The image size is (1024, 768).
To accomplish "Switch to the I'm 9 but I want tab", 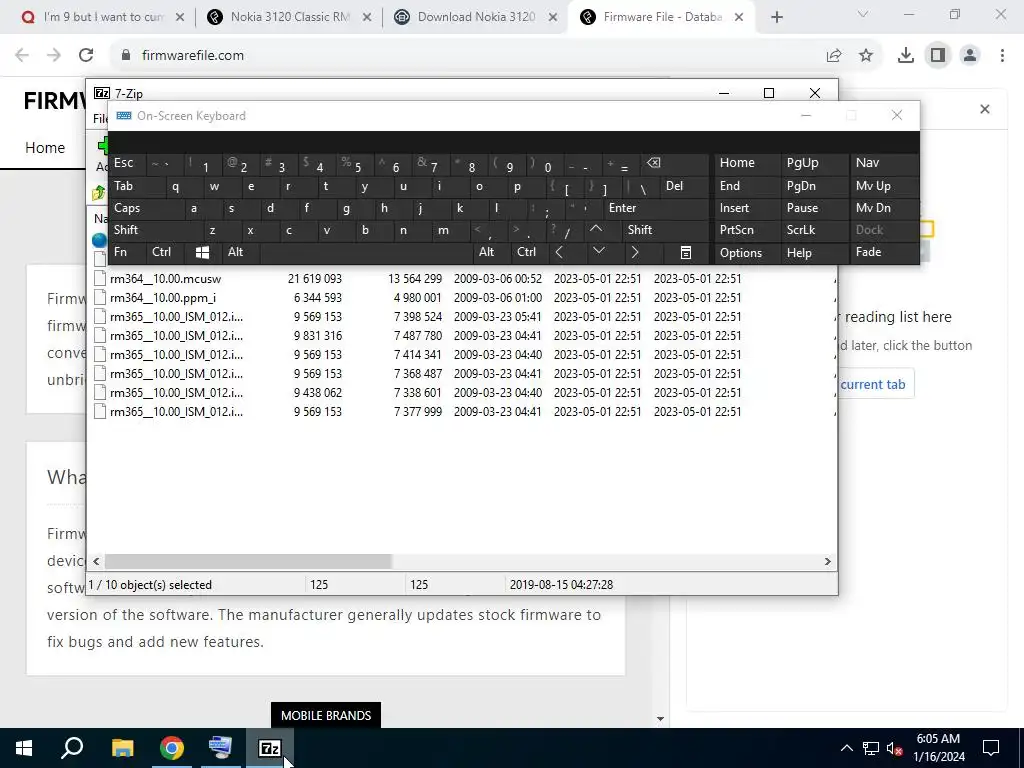I will 103,17.
